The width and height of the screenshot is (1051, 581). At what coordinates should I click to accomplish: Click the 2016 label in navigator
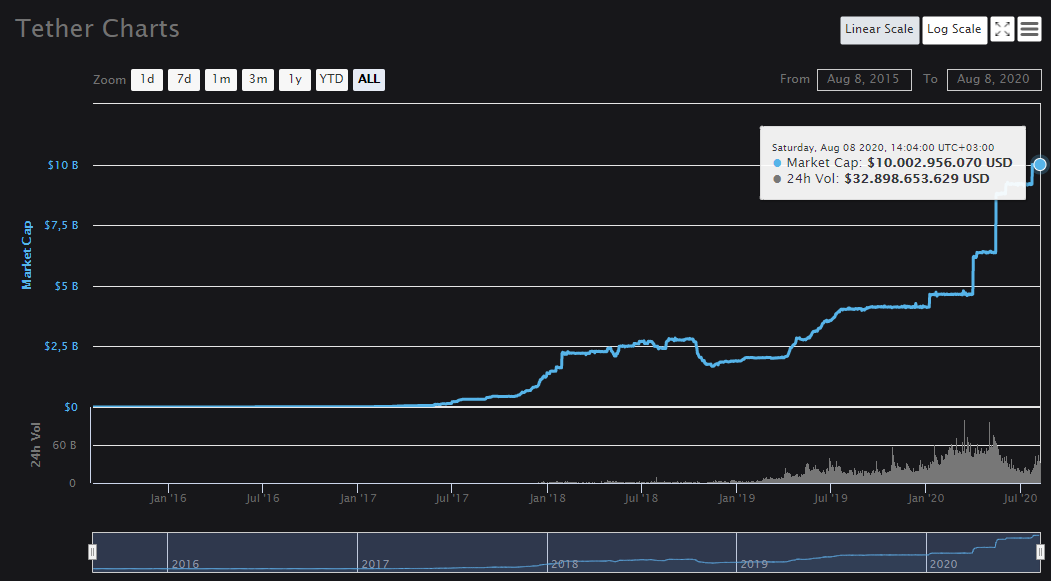click(x=185, y=564)
